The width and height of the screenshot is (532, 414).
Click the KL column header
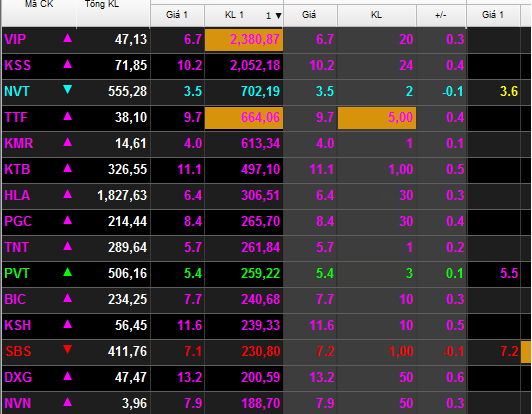[376, 15]
